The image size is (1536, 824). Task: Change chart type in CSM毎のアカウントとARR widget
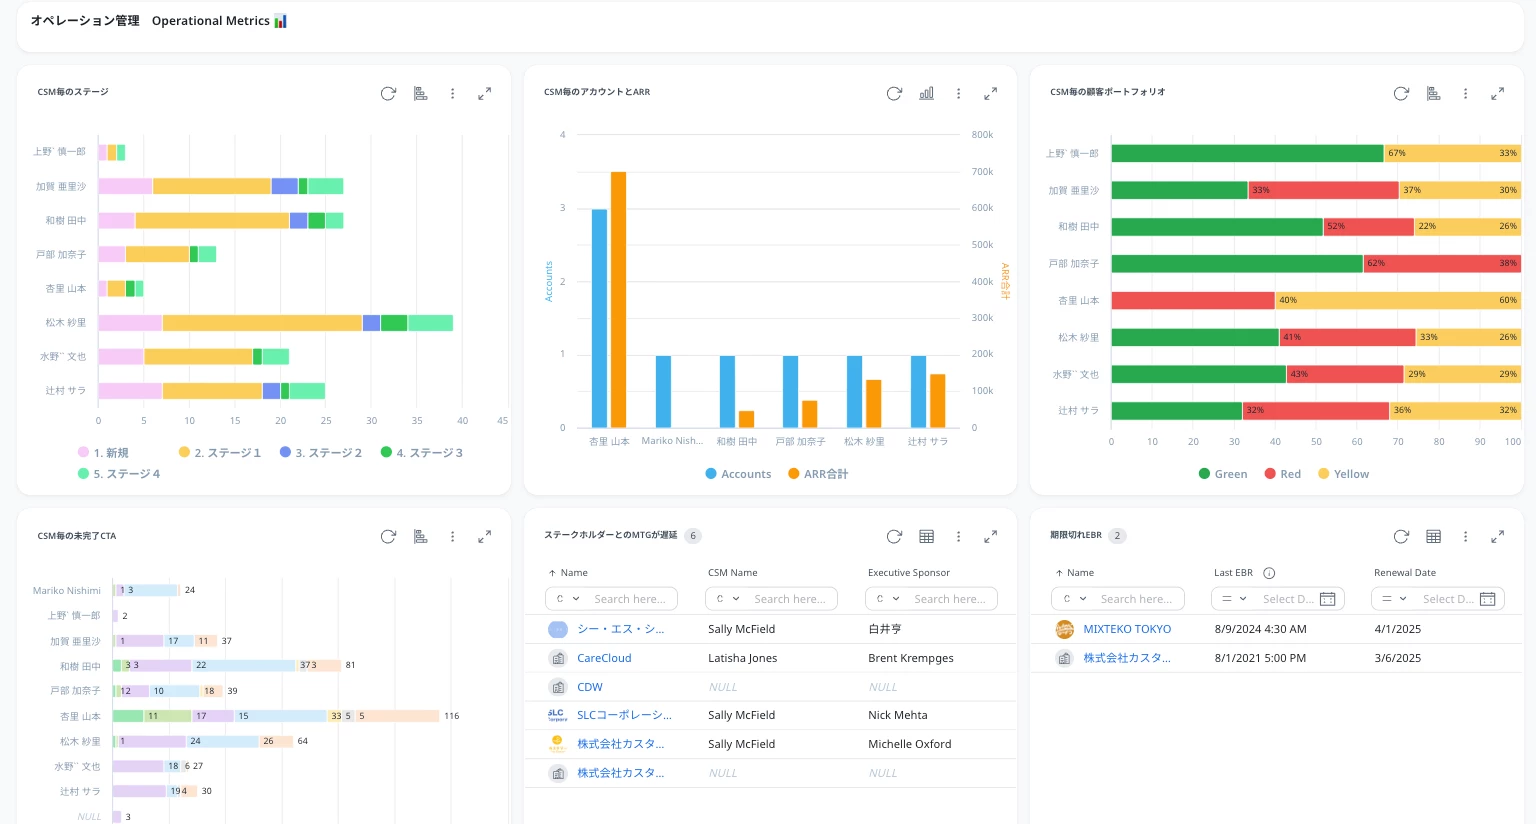click(927, 93)
